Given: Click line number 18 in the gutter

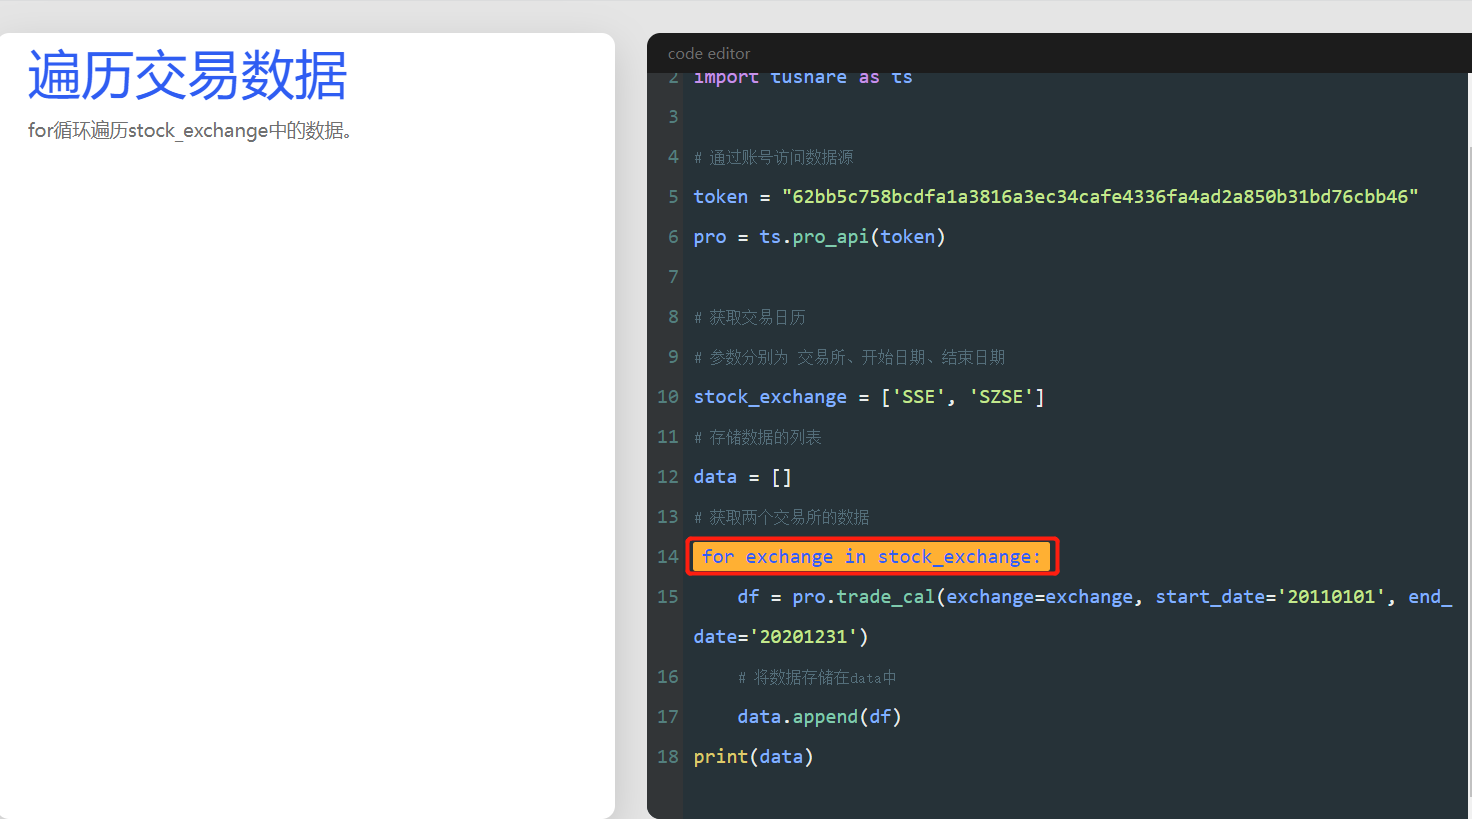Looking at the screenshot, I should pyautogui.click(x=668, y=757).
